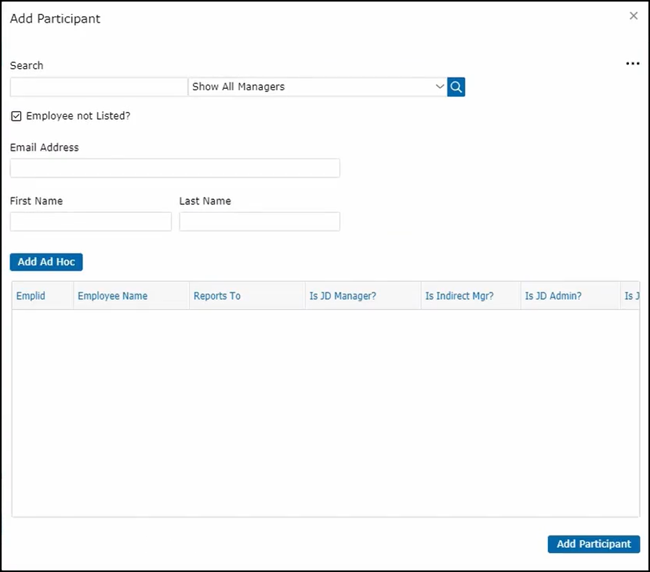
Task: Click the Add Ad Hoc button
Action: [46, 262]
